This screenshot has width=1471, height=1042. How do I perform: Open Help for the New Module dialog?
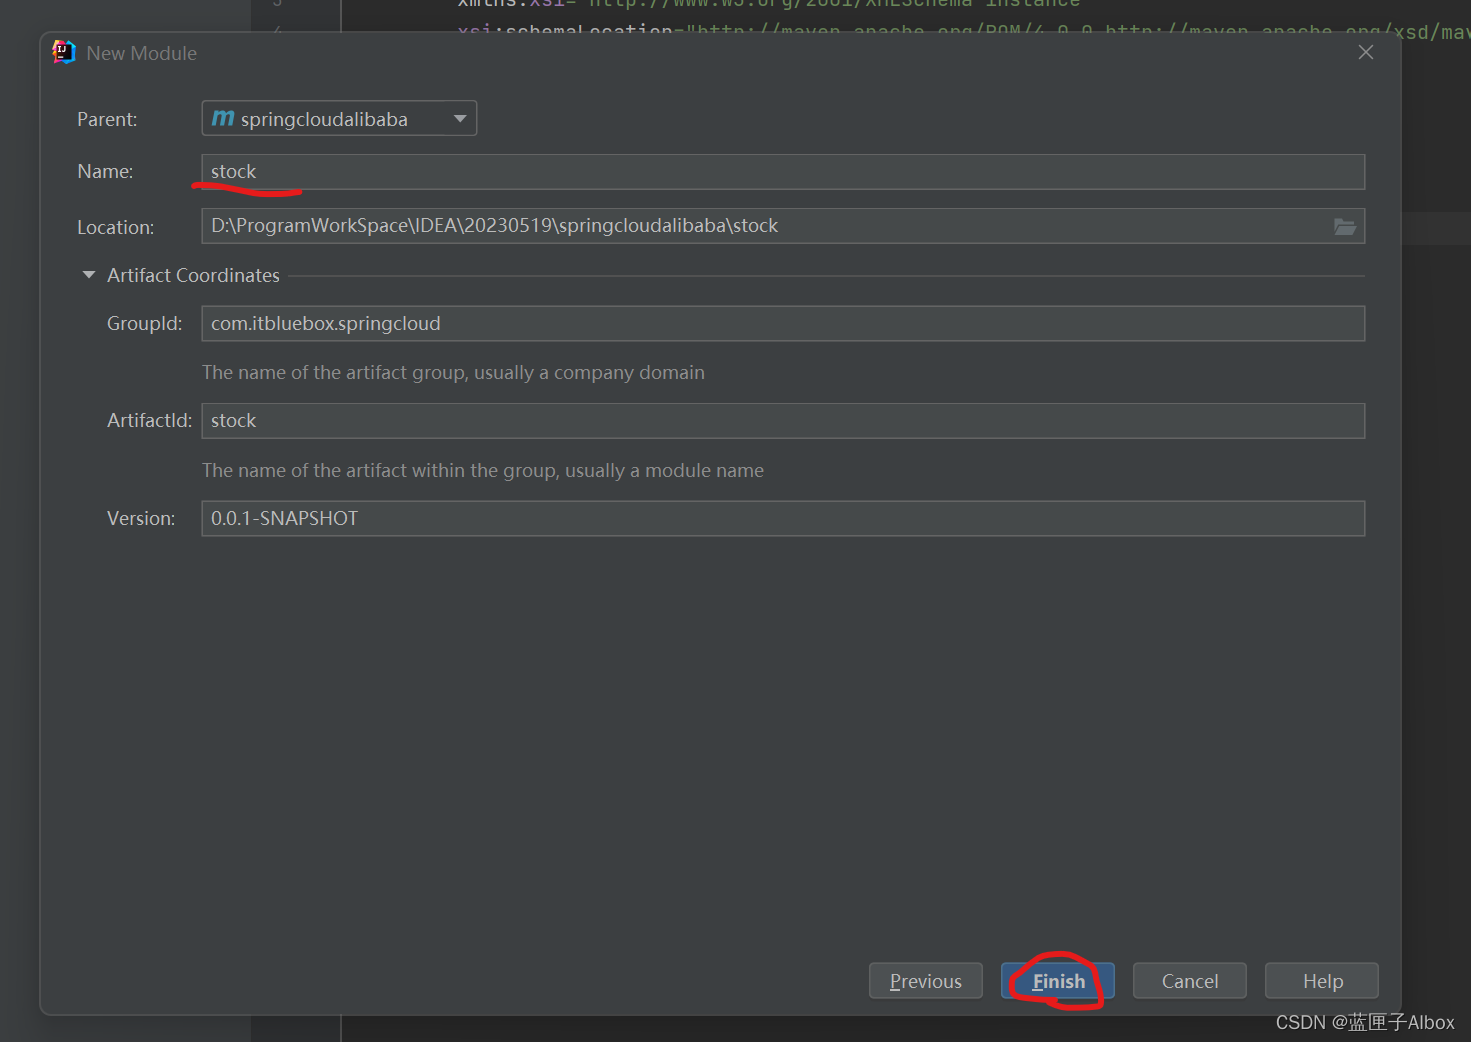click(1322, 981)
